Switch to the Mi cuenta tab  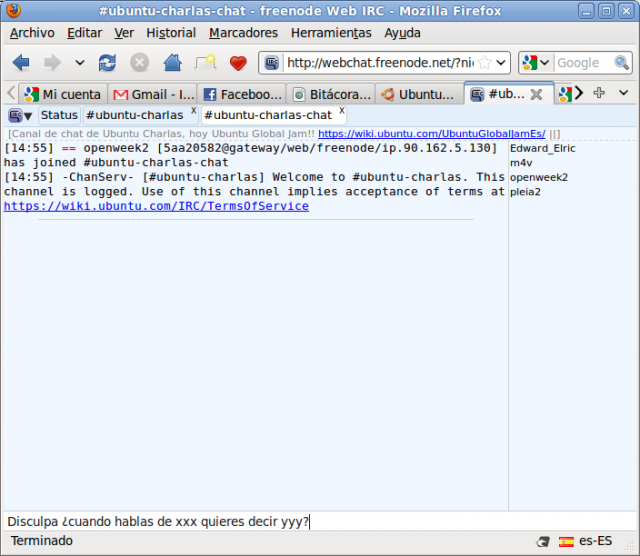coord(63,95)
